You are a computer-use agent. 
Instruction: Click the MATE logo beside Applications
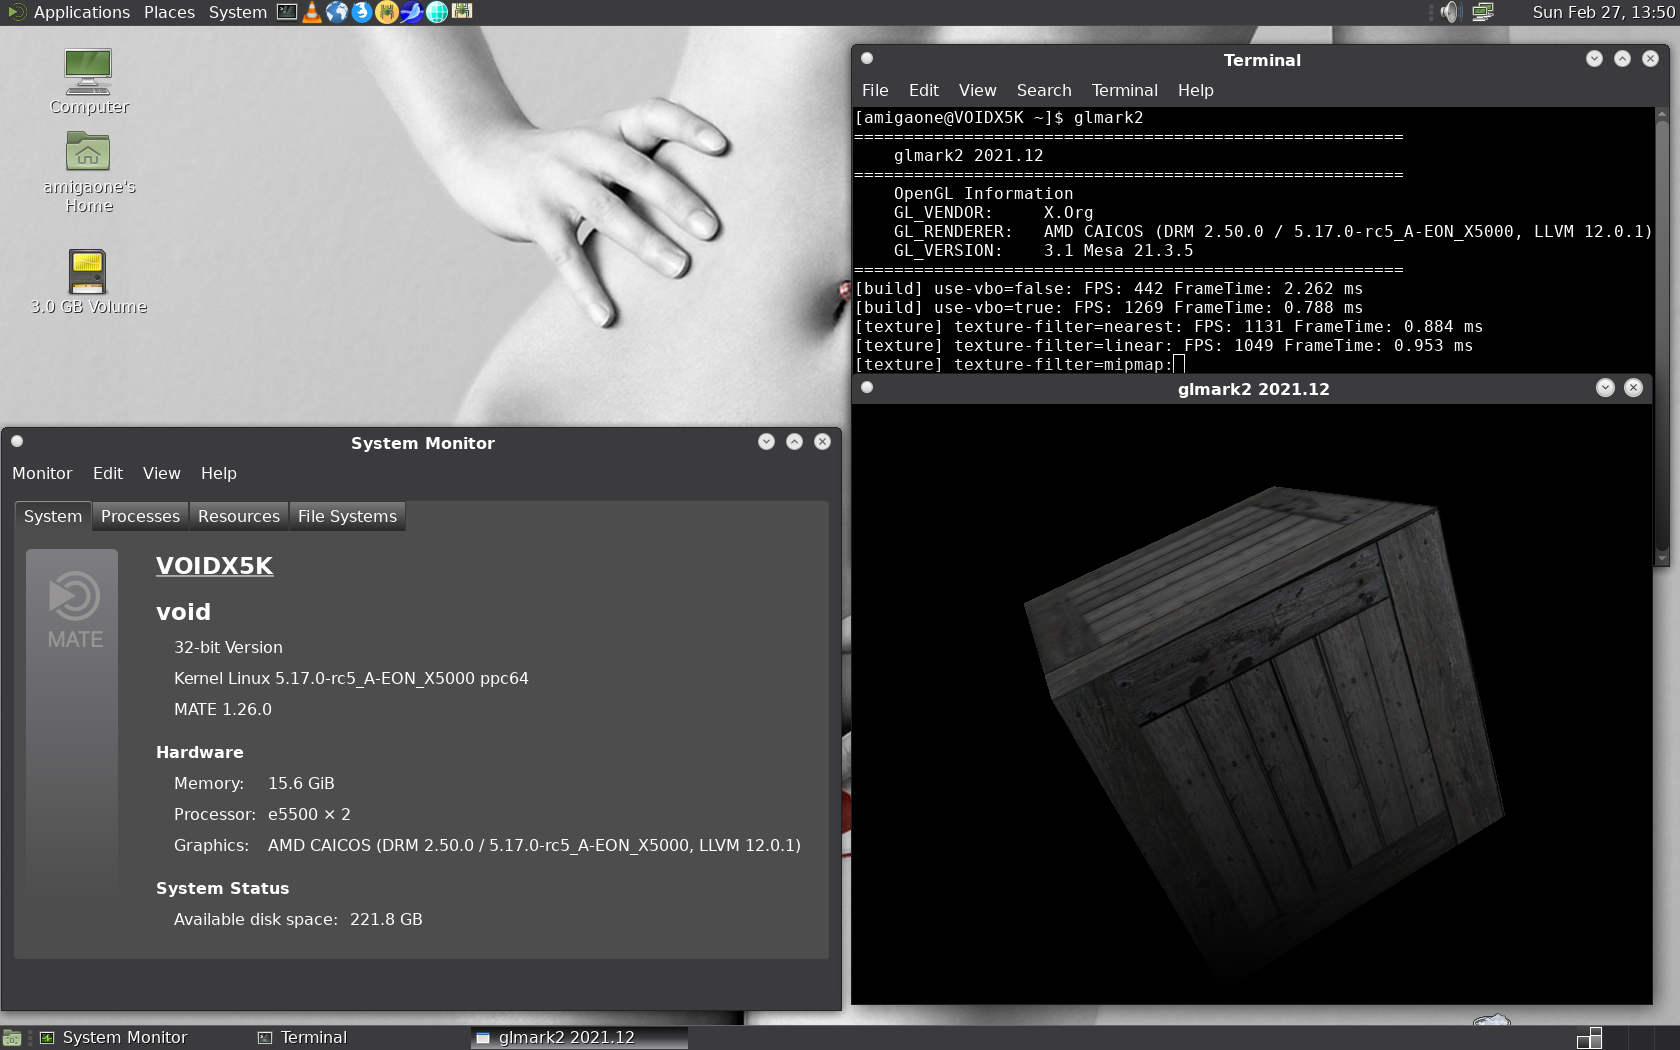(16, 12)
